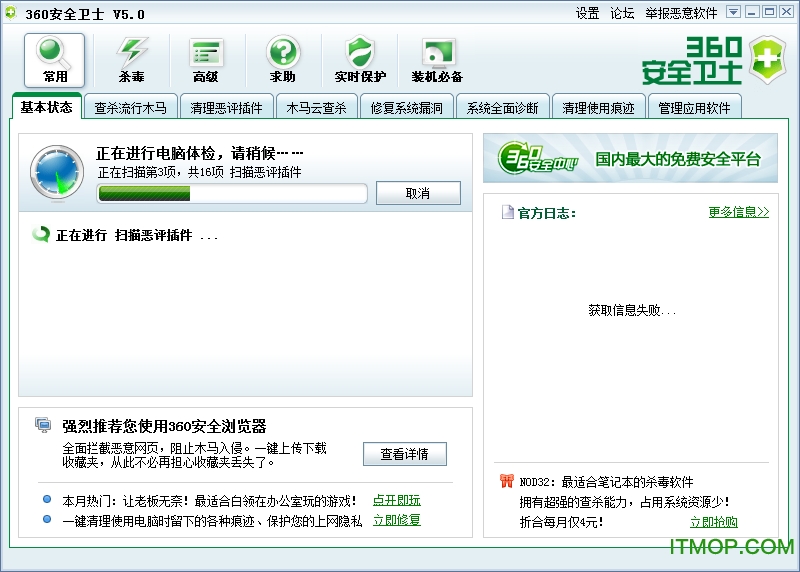The image size is (800, 572).
Task: Open the 杀毒 antivirus section
Action: coord(131,60)
